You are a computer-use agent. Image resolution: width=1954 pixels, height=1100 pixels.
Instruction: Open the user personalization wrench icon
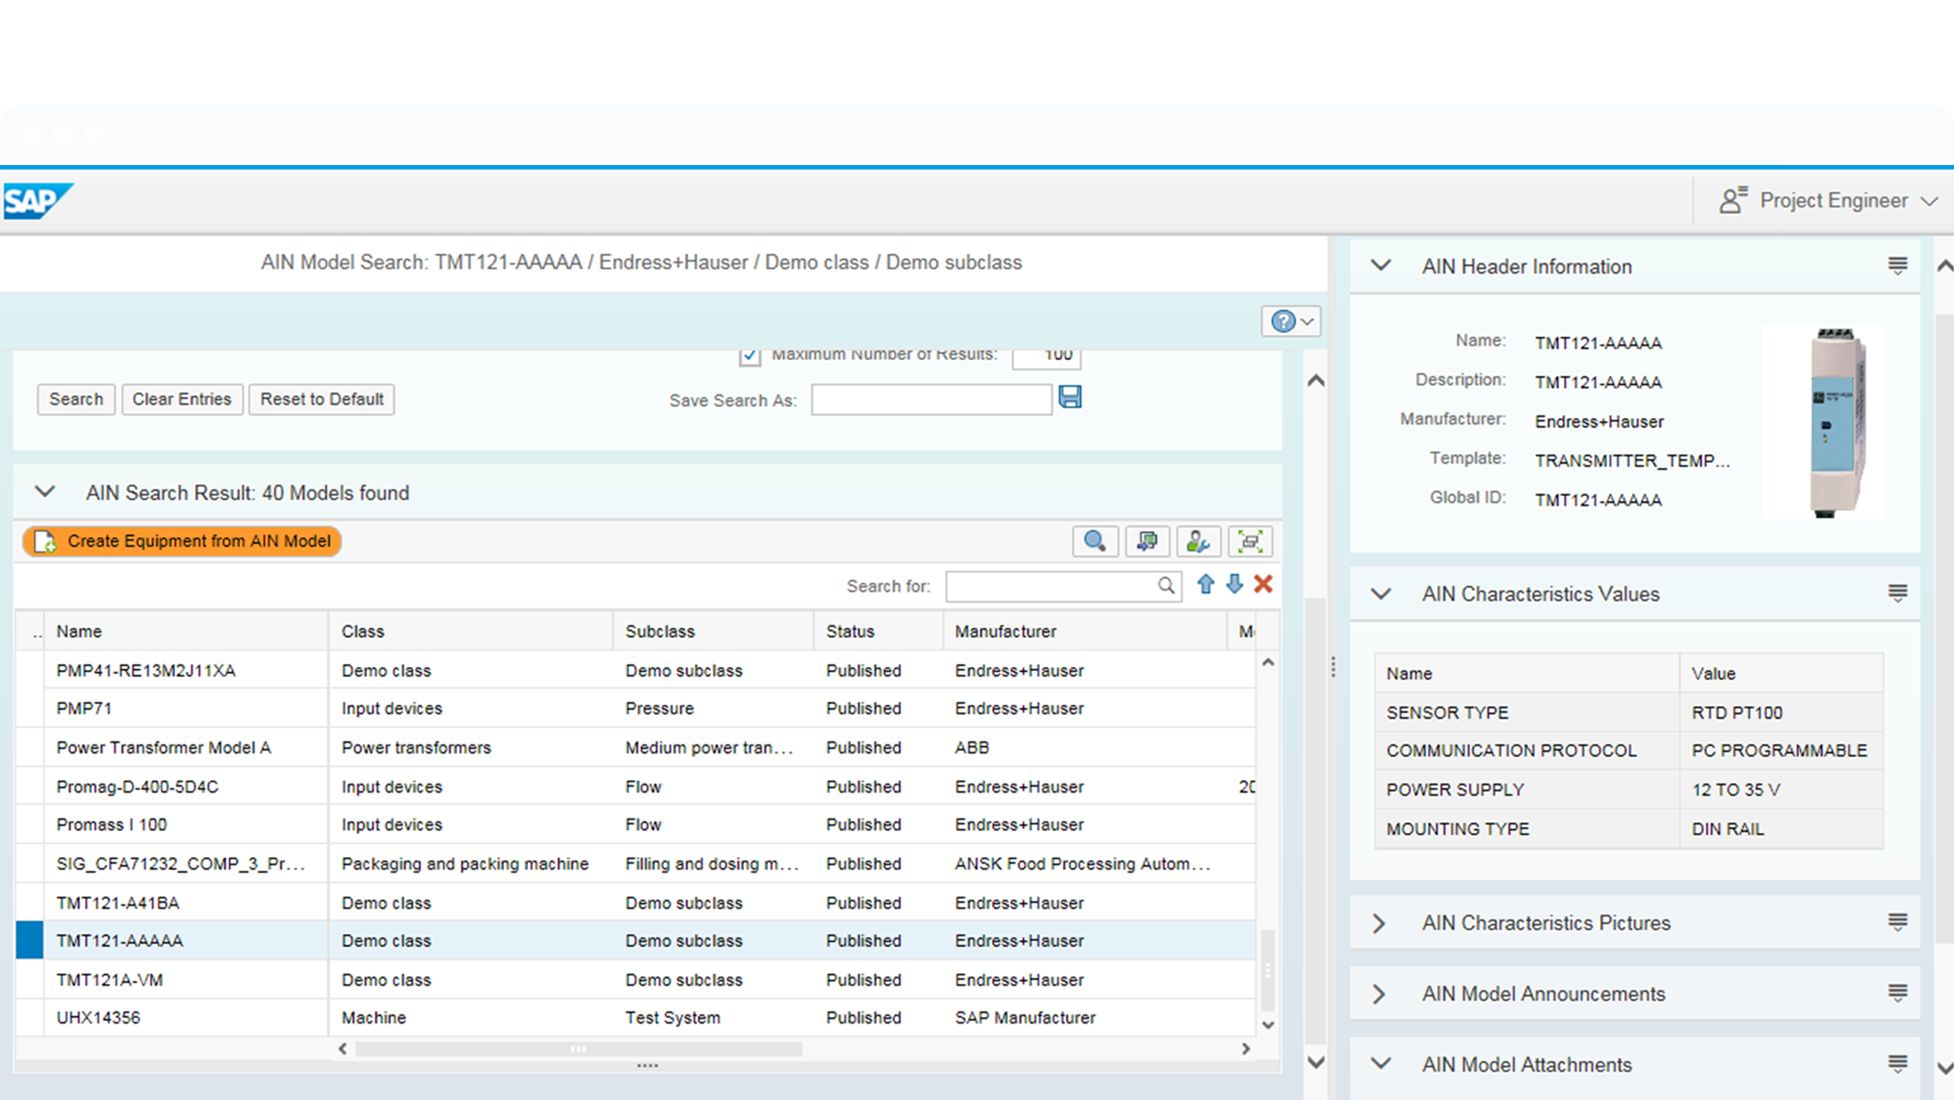(x=1197, y=542)
